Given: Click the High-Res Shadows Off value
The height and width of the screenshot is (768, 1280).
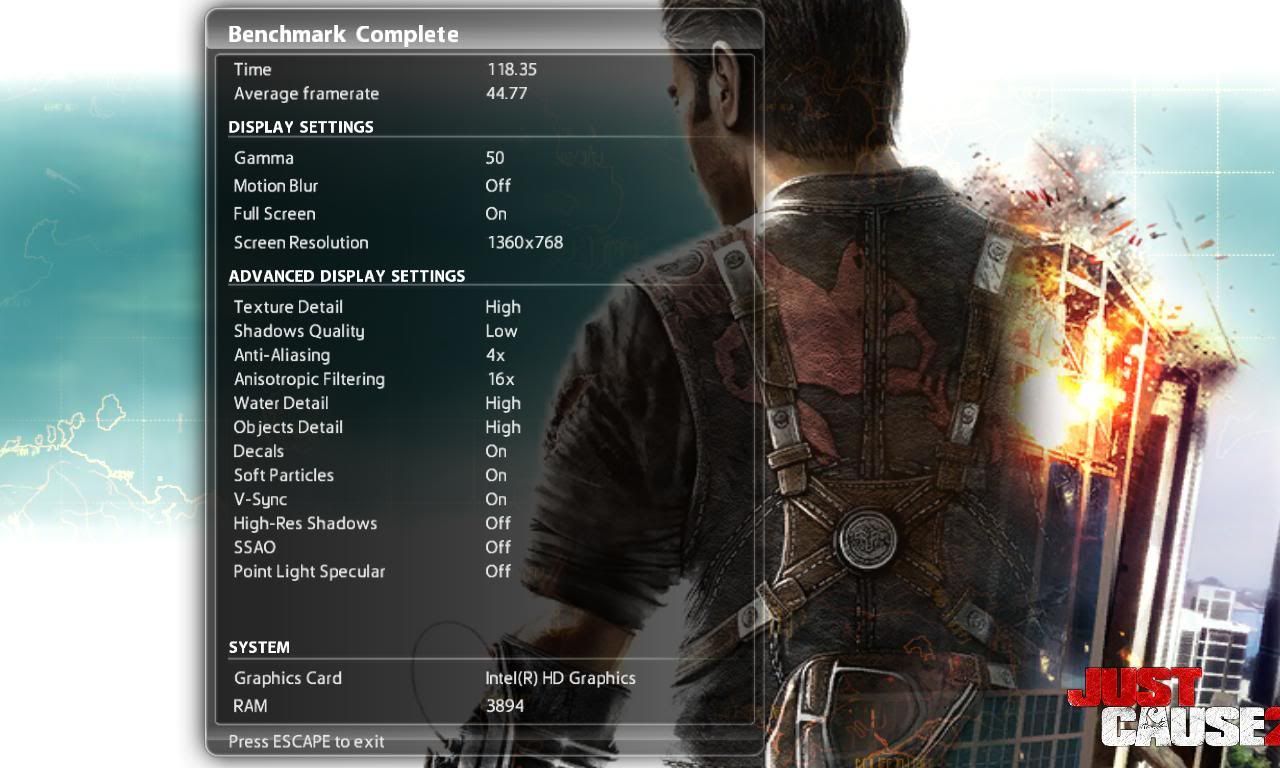Looking at the screenshot, I should coord(498,523).
